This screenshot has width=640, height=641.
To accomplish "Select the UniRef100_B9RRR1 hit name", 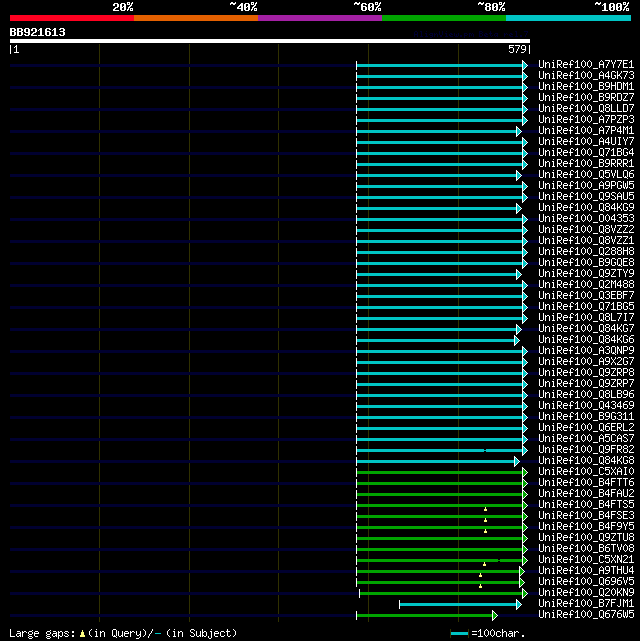I will pyautogui.click(x=586, y=164).
